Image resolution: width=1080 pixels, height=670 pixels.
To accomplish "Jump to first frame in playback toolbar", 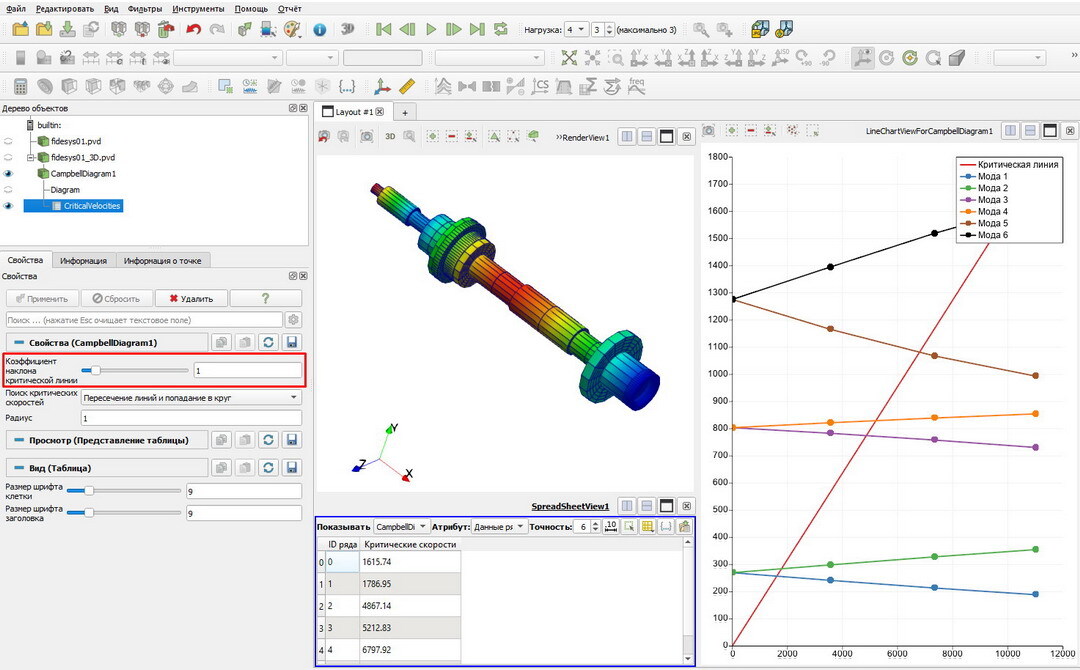I will pyautogui.click(x=384, y=29).
